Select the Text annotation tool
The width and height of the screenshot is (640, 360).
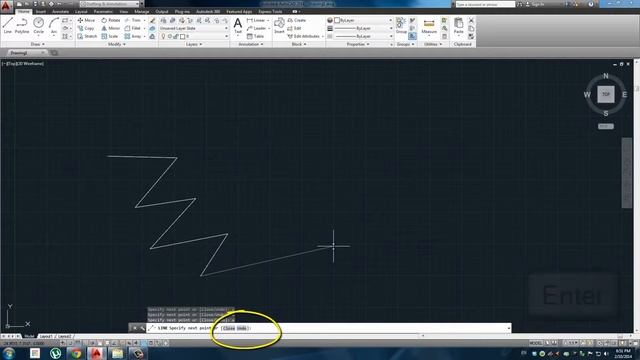tap(238, 26)
